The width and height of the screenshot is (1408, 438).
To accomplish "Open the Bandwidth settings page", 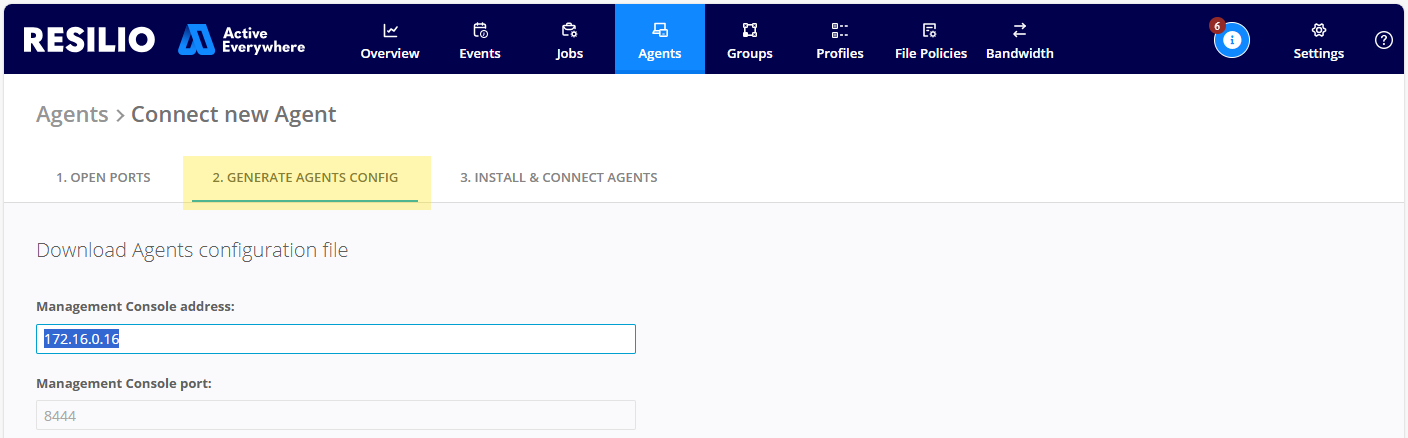I will coord(1019,40).
